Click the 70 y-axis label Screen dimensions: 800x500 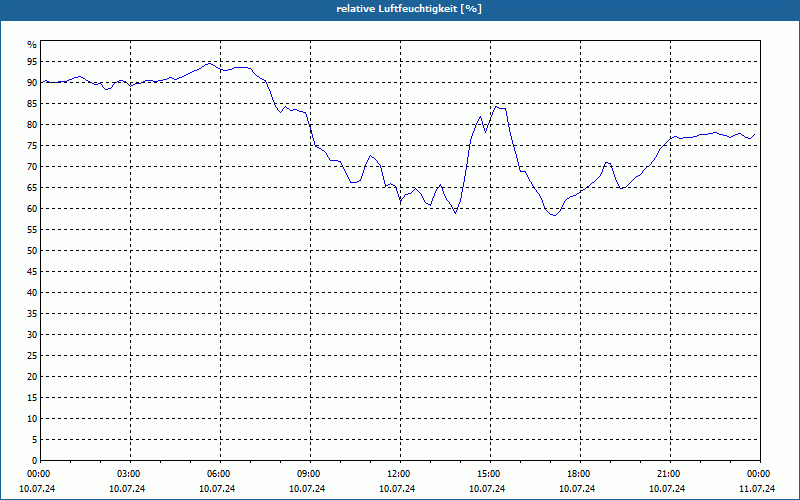point(32,167)
